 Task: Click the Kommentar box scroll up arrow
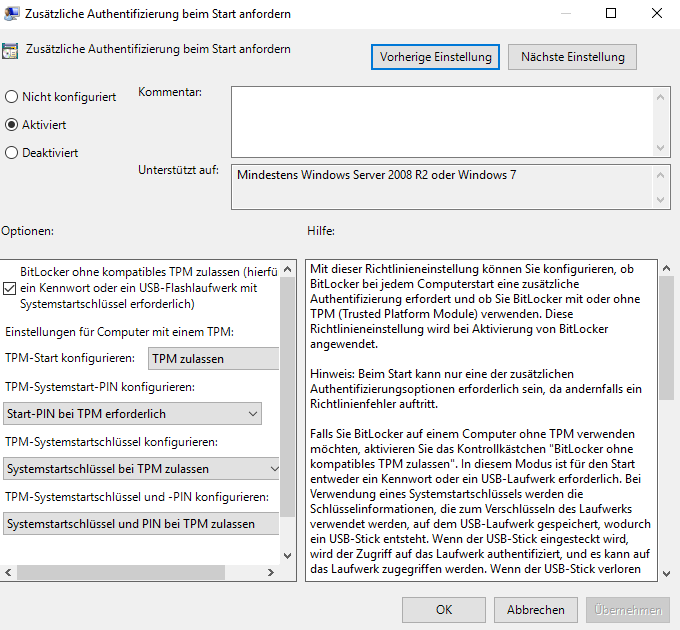(x=660, y=97)
